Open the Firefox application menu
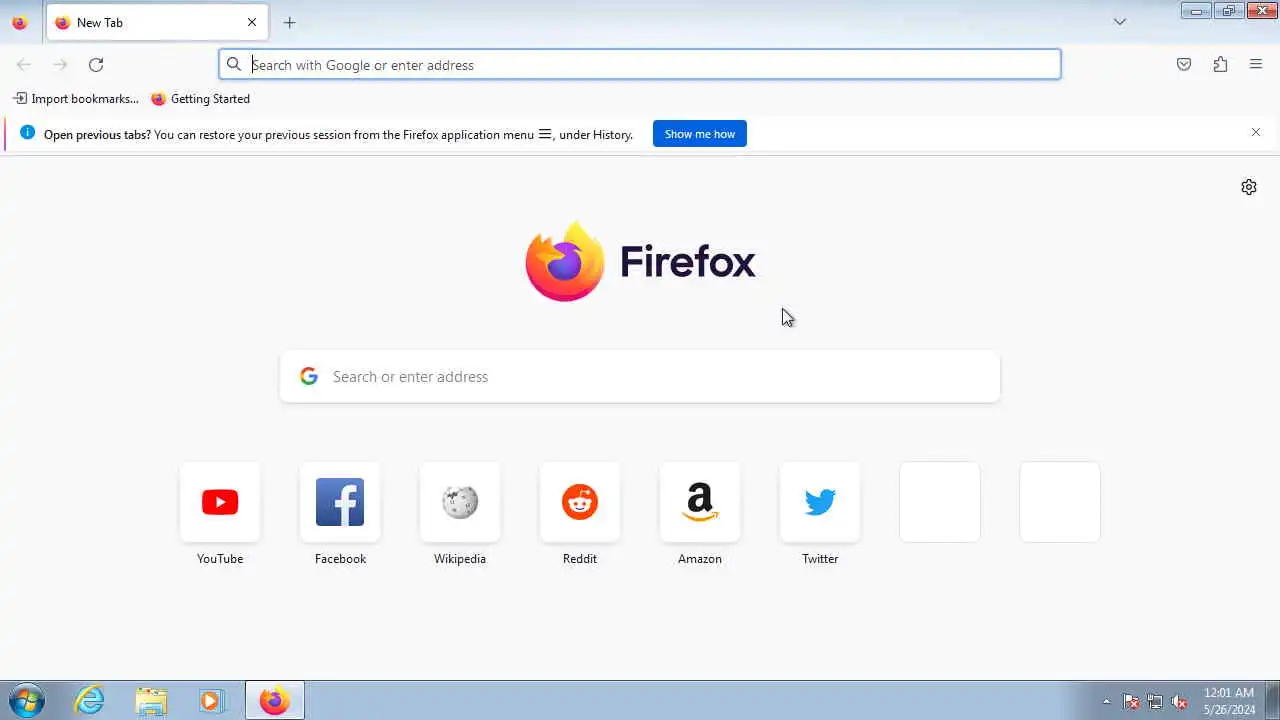 1256,65
